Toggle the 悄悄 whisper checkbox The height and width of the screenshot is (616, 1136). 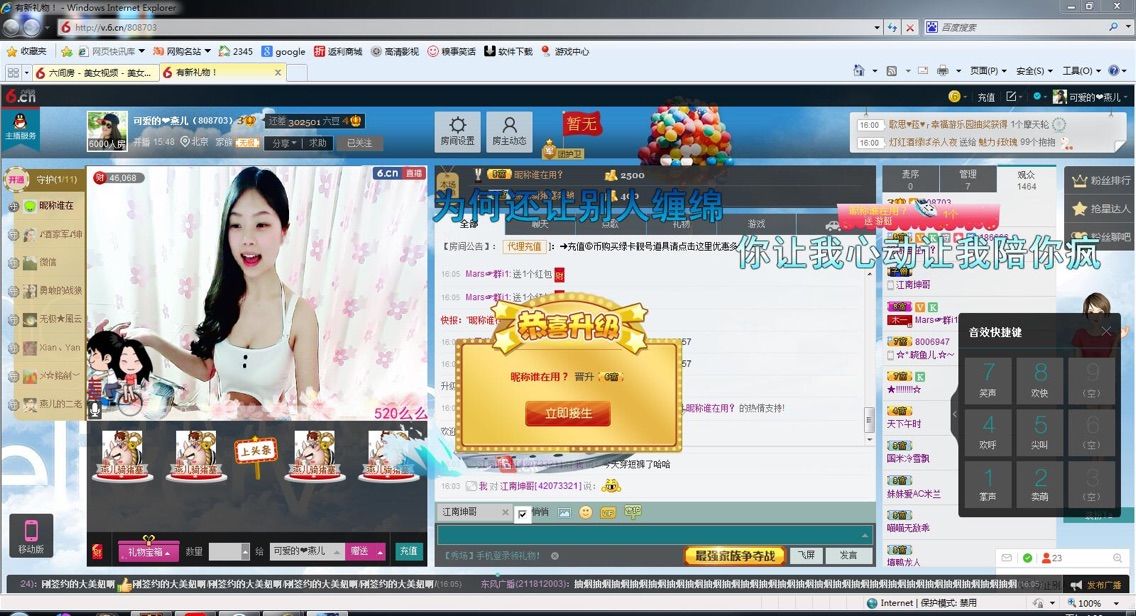pos(522,514)
